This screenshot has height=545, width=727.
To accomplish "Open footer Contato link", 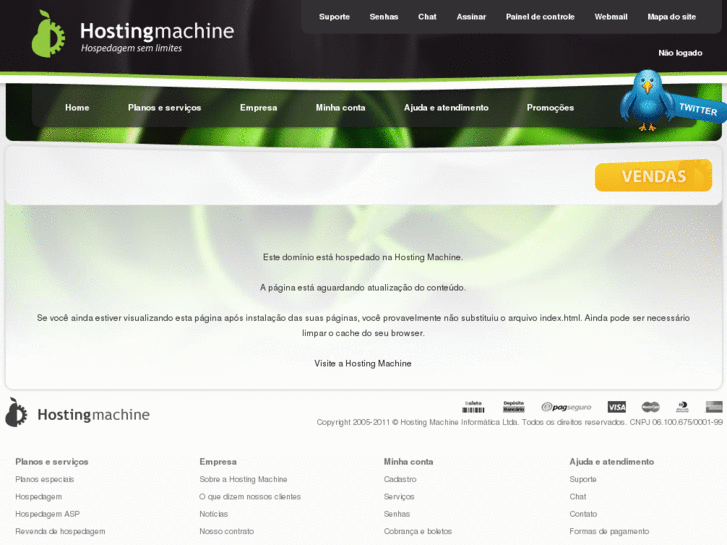I will [x=583, y=514].
